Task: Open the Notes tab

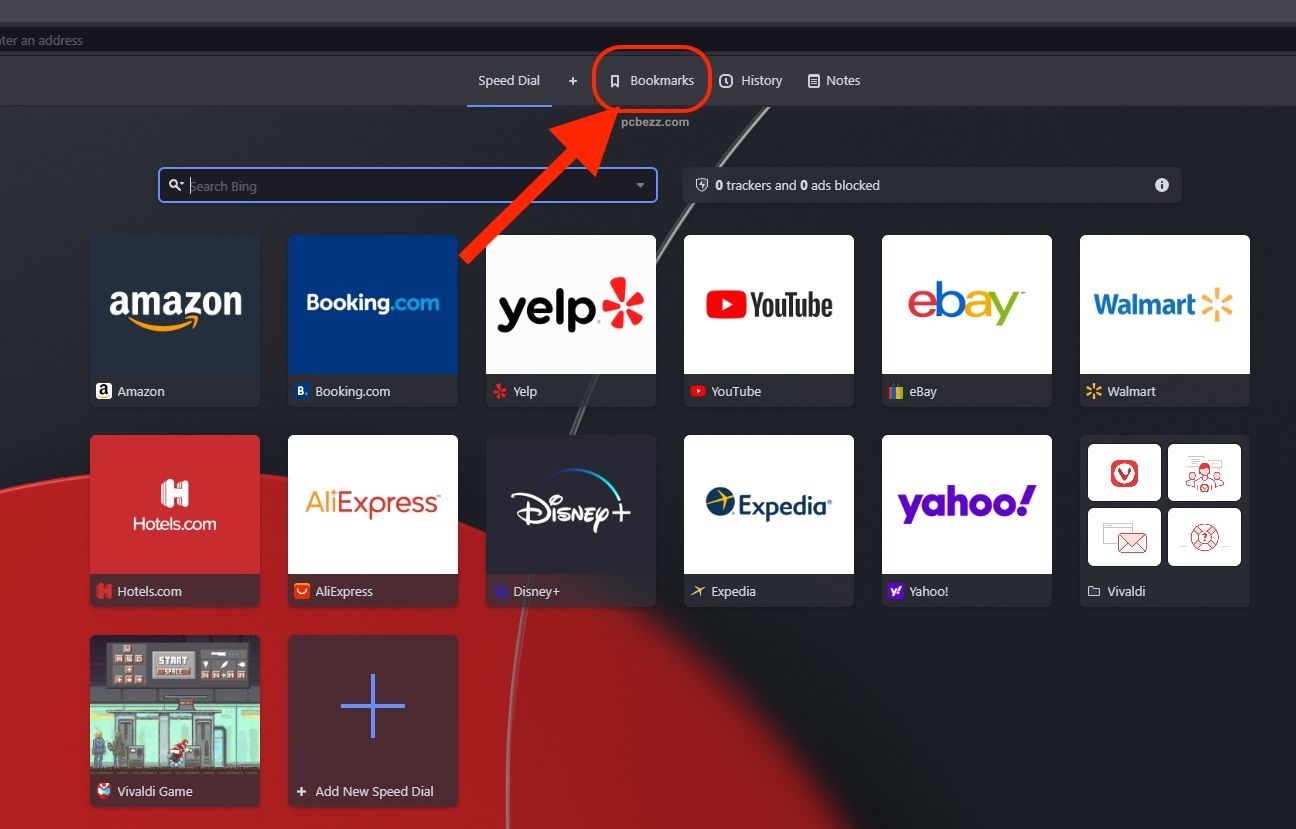Action: [834, 81]
